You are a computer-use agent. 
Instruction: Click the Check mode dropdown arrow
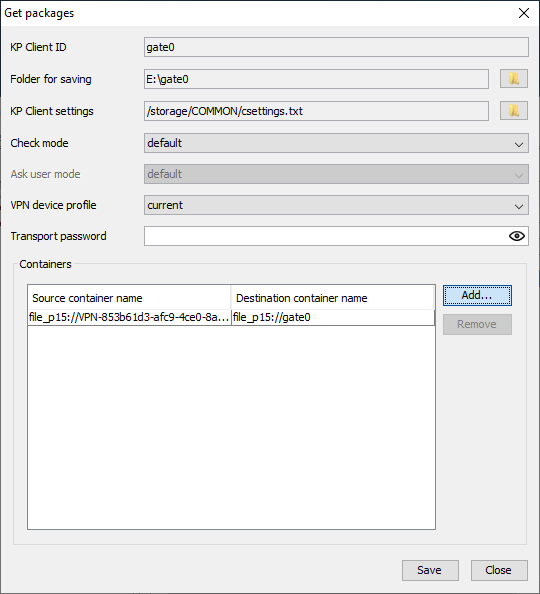click(519, 144)
